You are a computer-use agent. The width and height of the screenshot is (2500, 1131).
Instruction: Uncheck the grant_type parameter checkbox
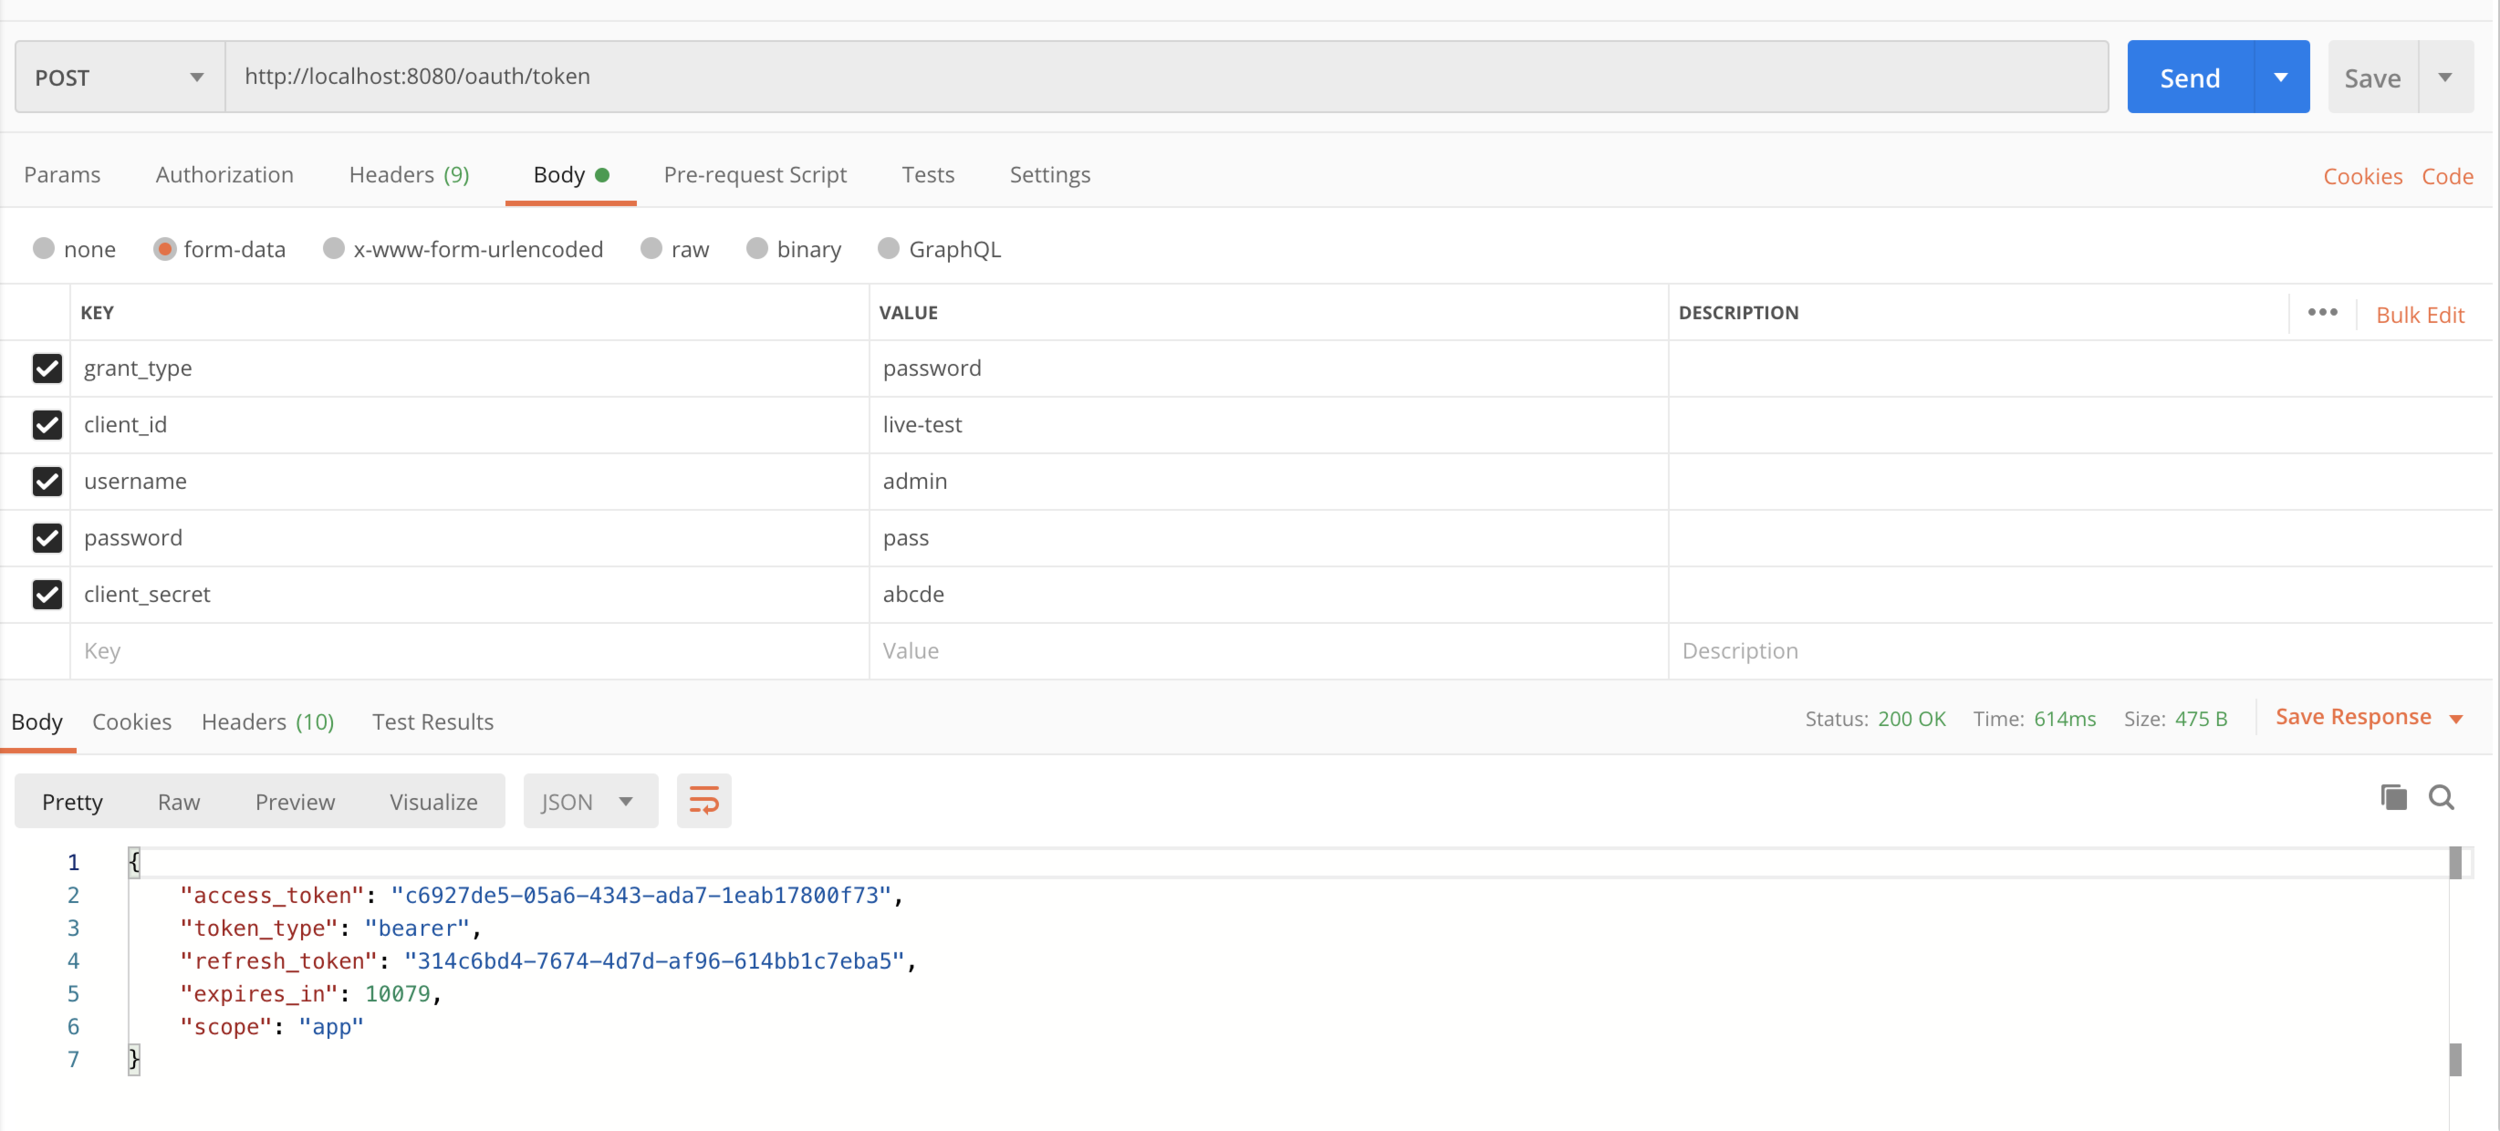[47, 368]
